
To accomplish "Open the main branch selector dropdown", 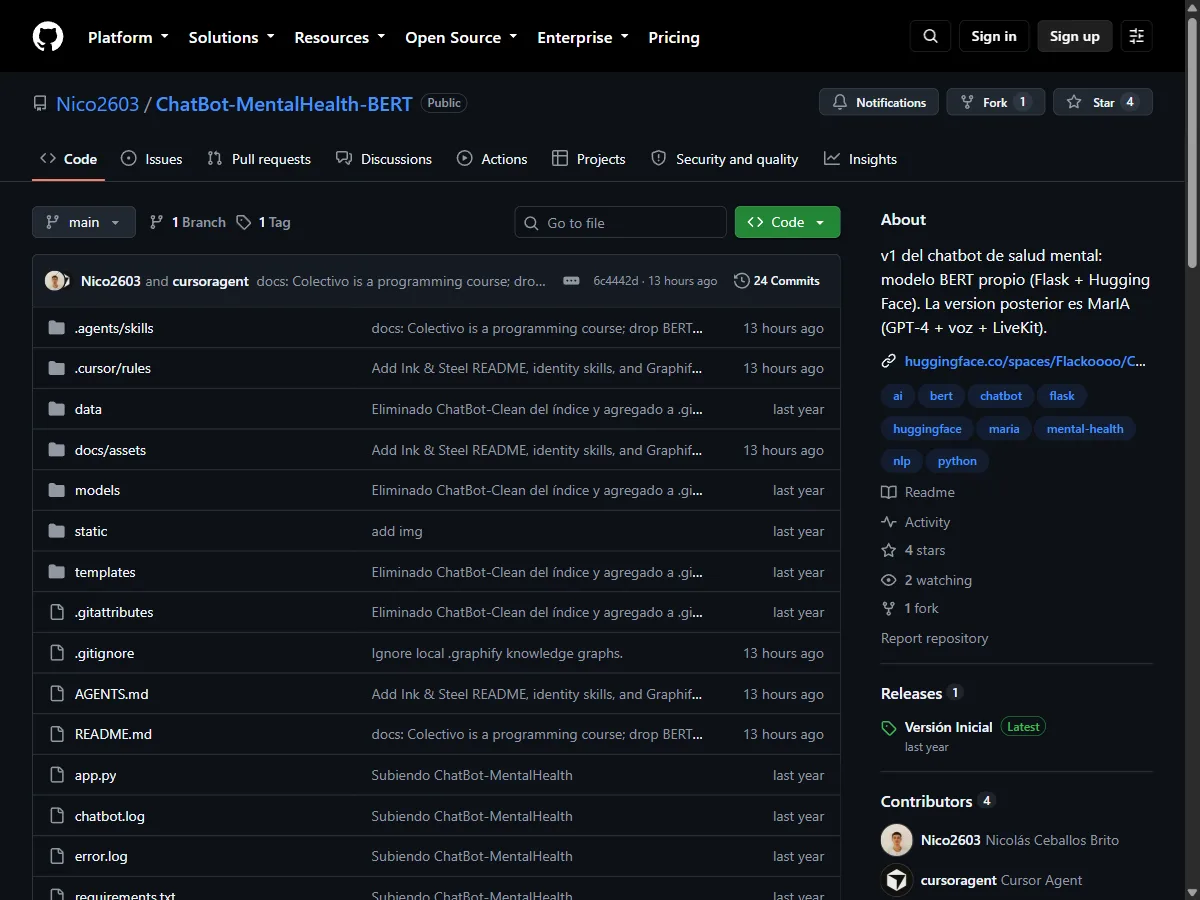I will (84, 222).
